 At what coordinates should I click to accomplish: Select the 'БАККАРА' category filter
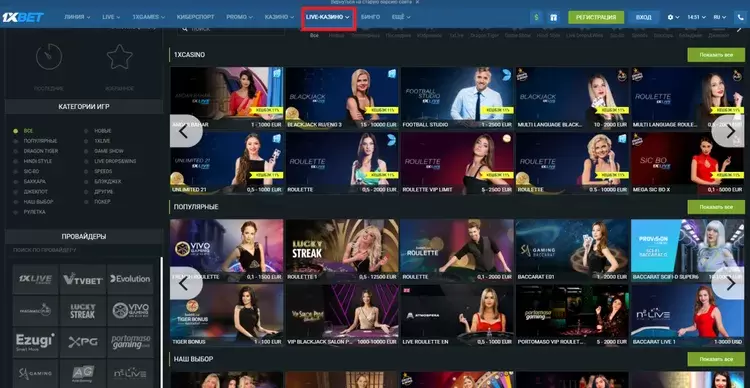pyautogui.click(x=35, y=182)
